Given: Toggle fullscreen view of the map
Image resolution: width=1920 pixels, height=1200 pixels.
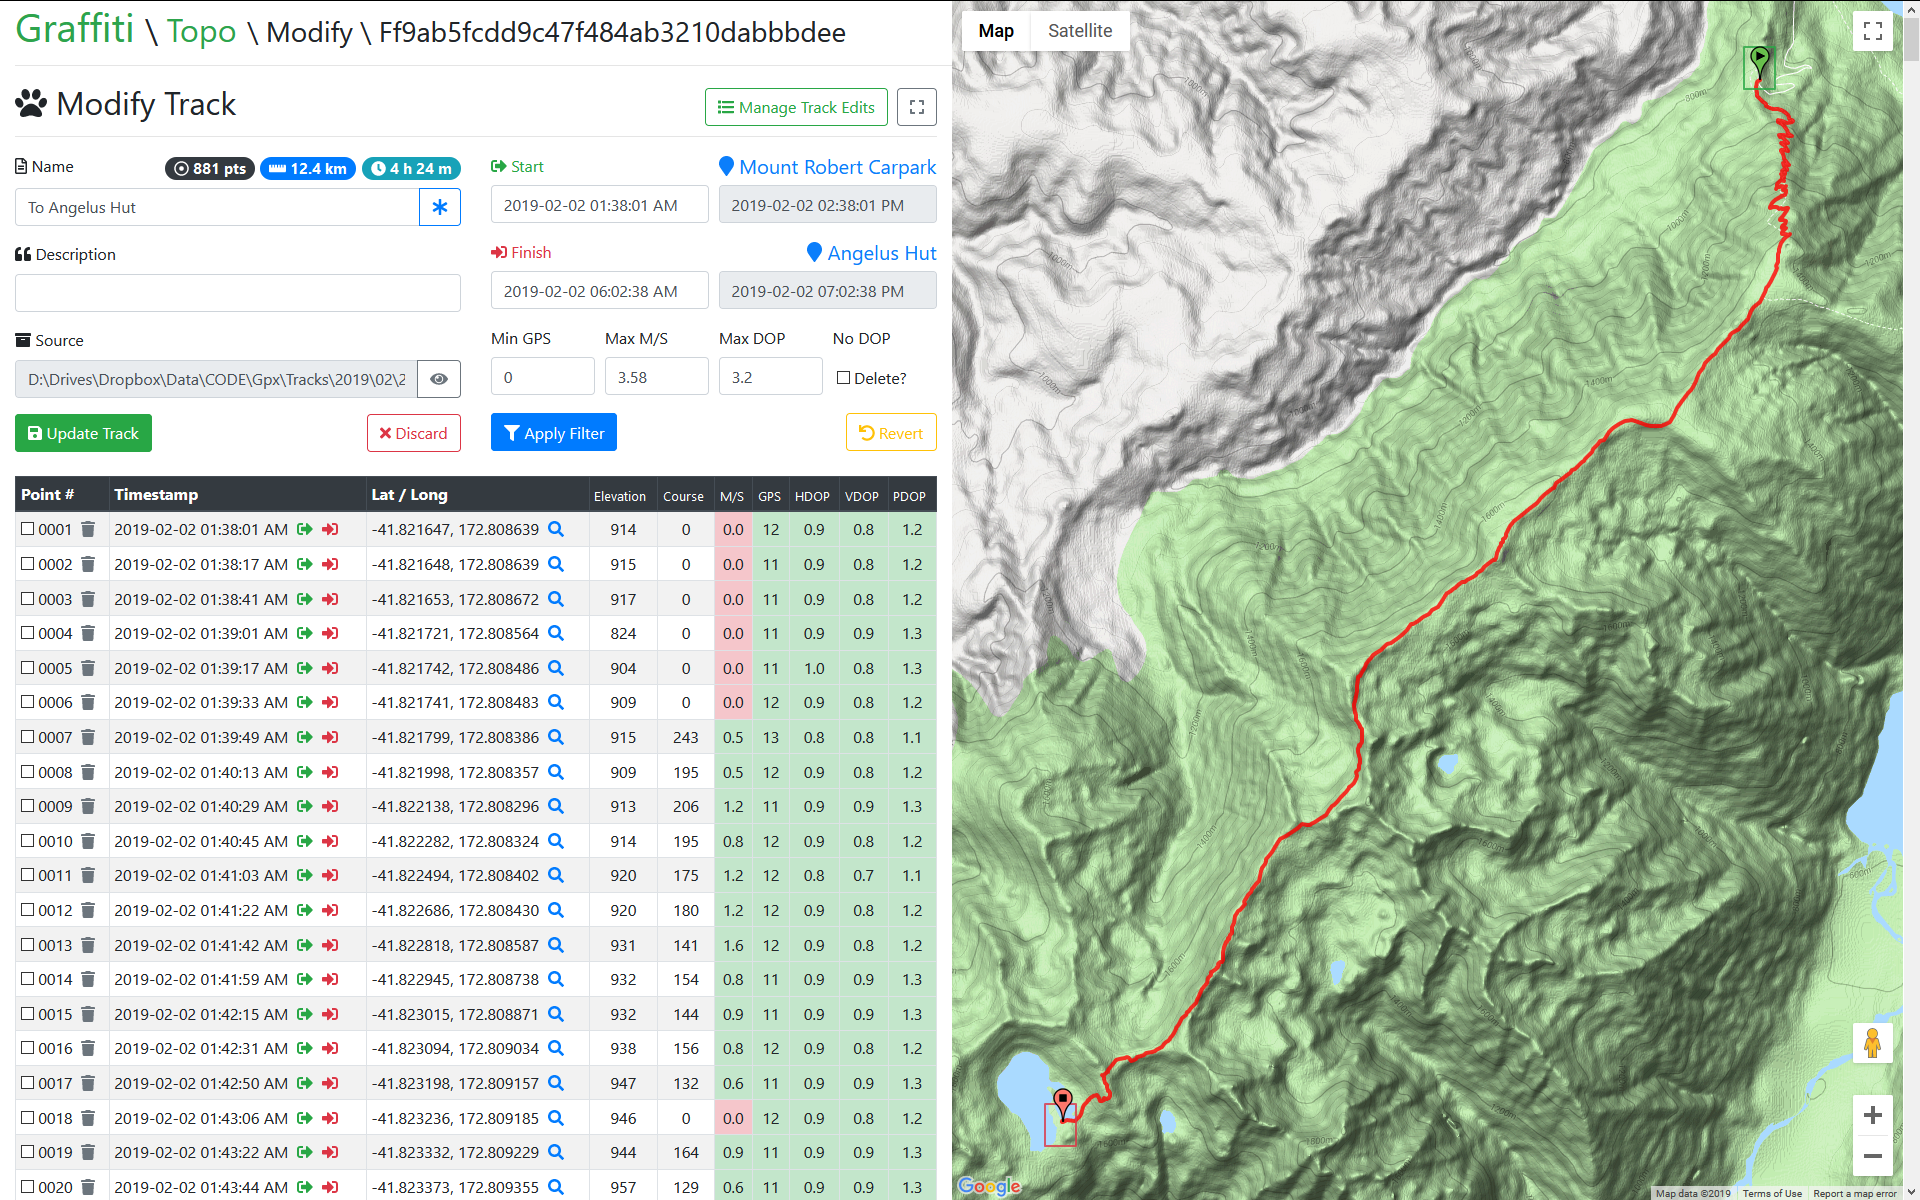Looking at the screenshot, I should 1873,31.
